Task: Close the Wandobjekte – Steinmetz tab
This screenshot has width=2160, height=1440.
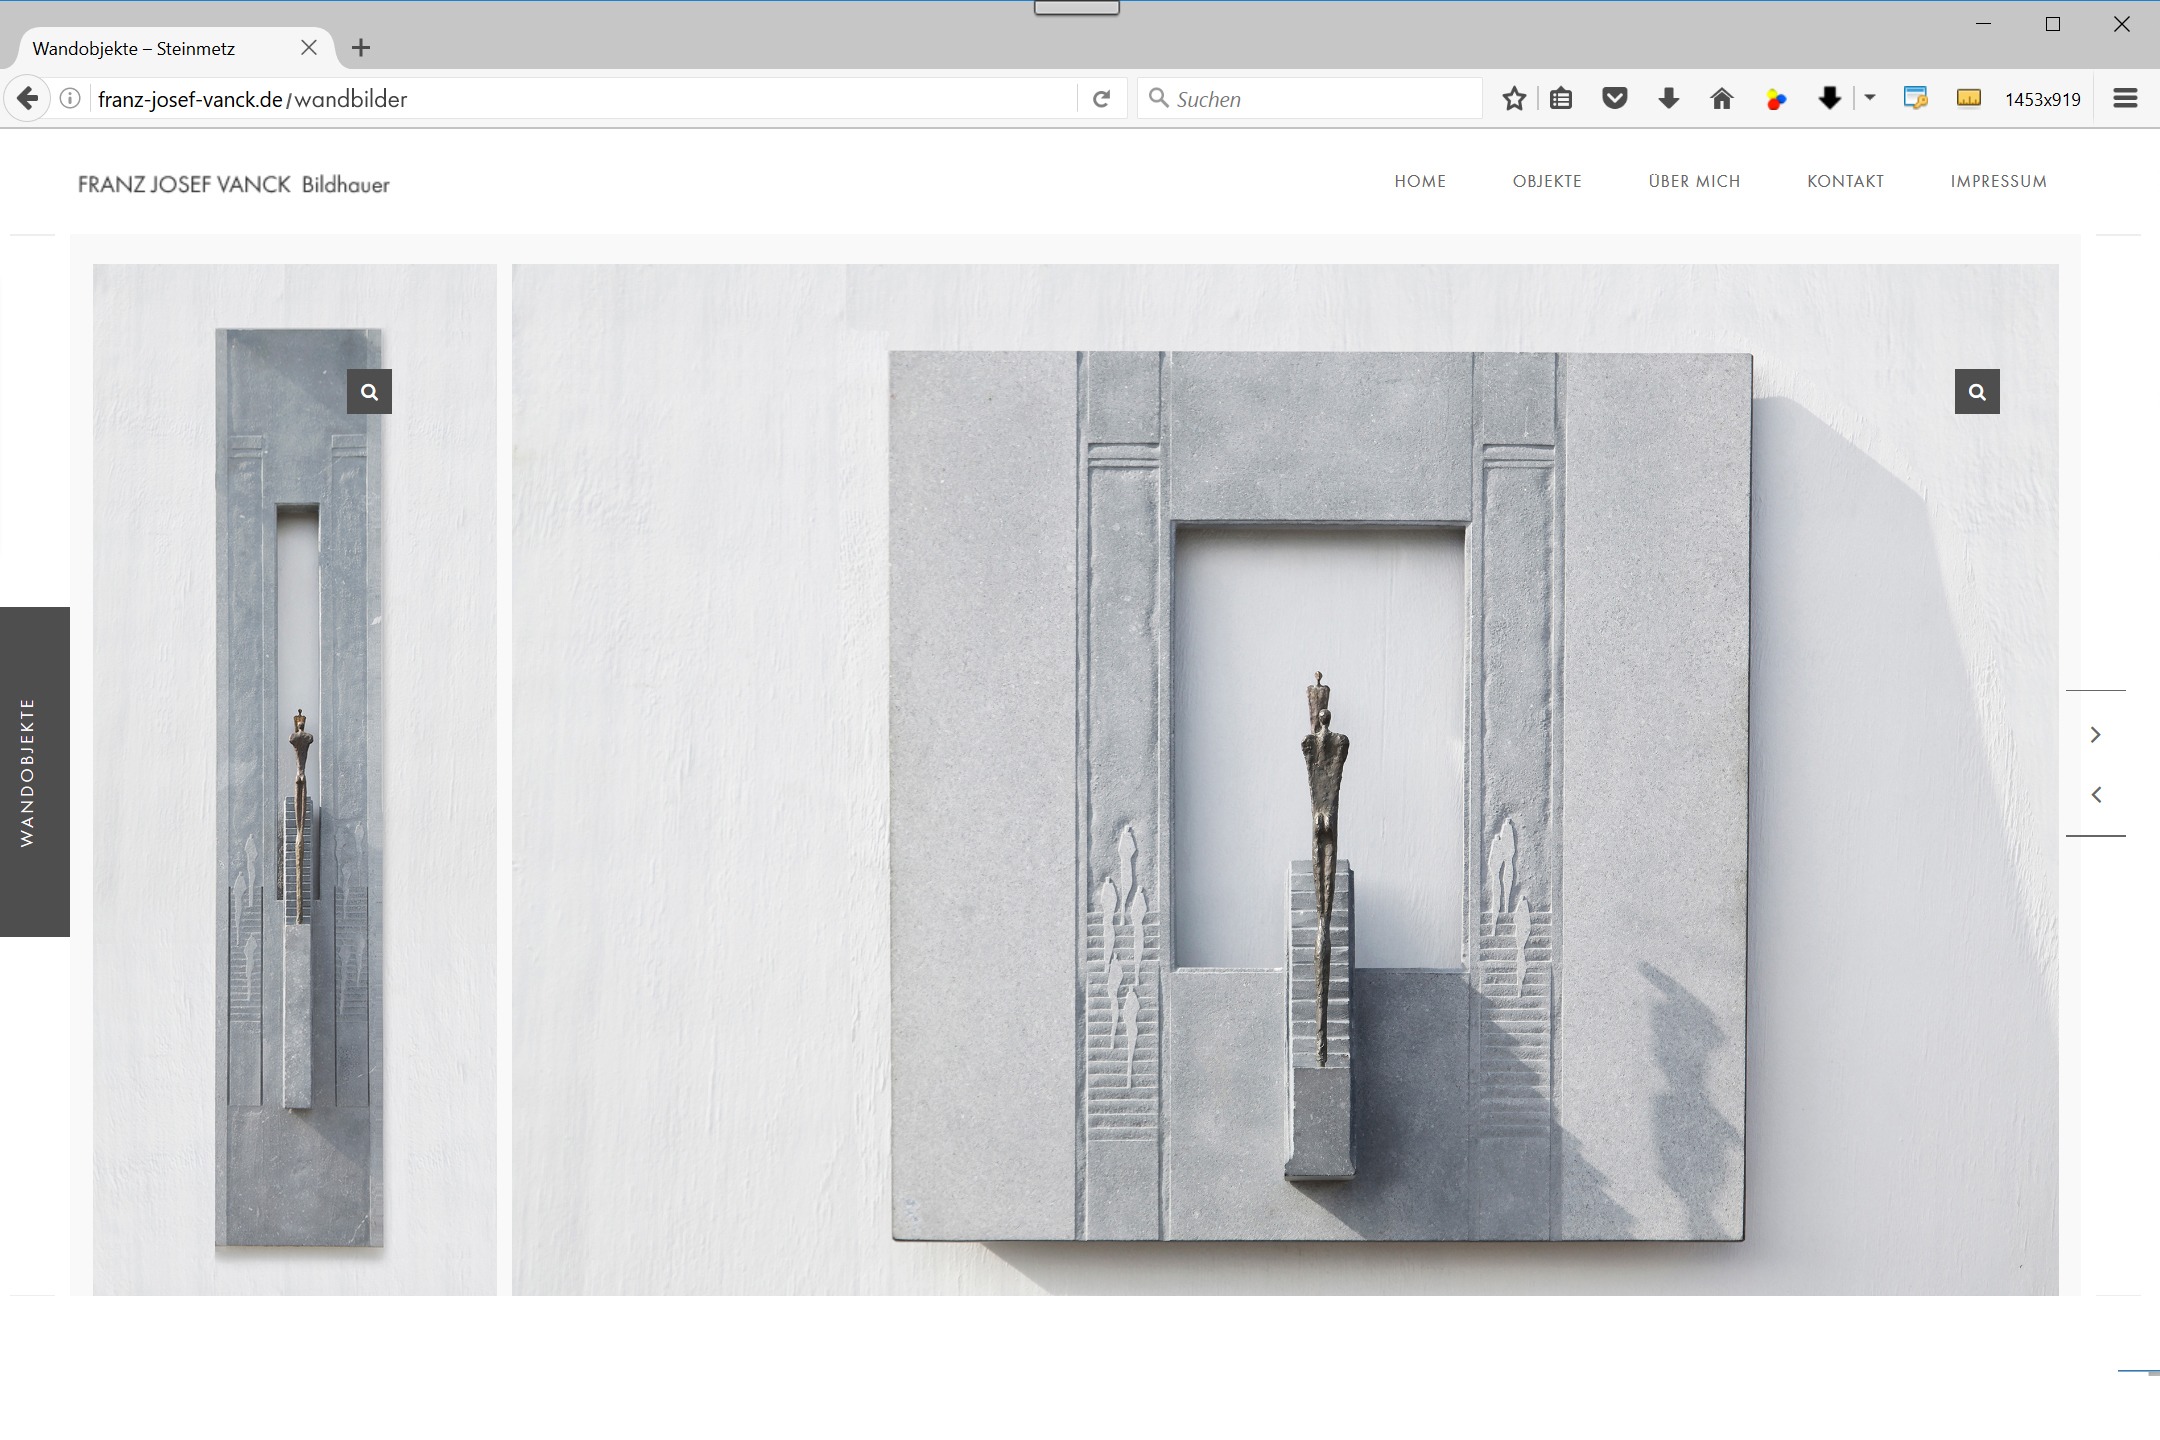Action: pos(309,47)
